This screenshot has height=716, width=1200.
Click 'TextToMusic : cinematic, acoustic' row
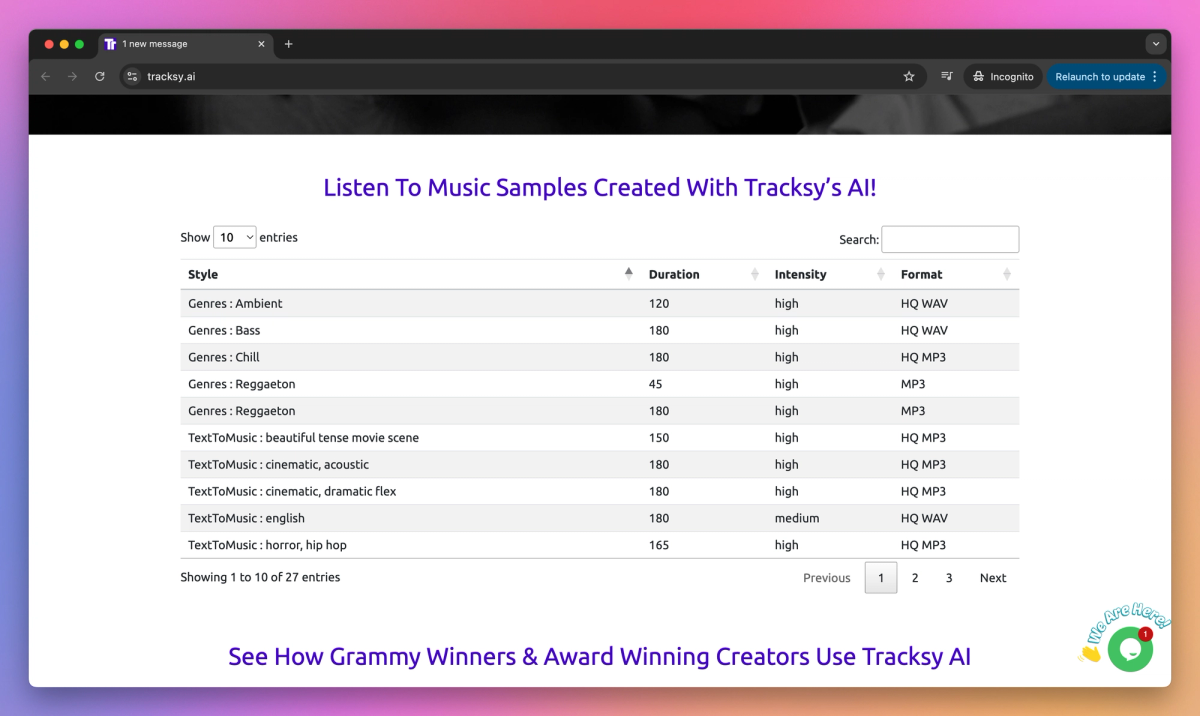[600, 465]
